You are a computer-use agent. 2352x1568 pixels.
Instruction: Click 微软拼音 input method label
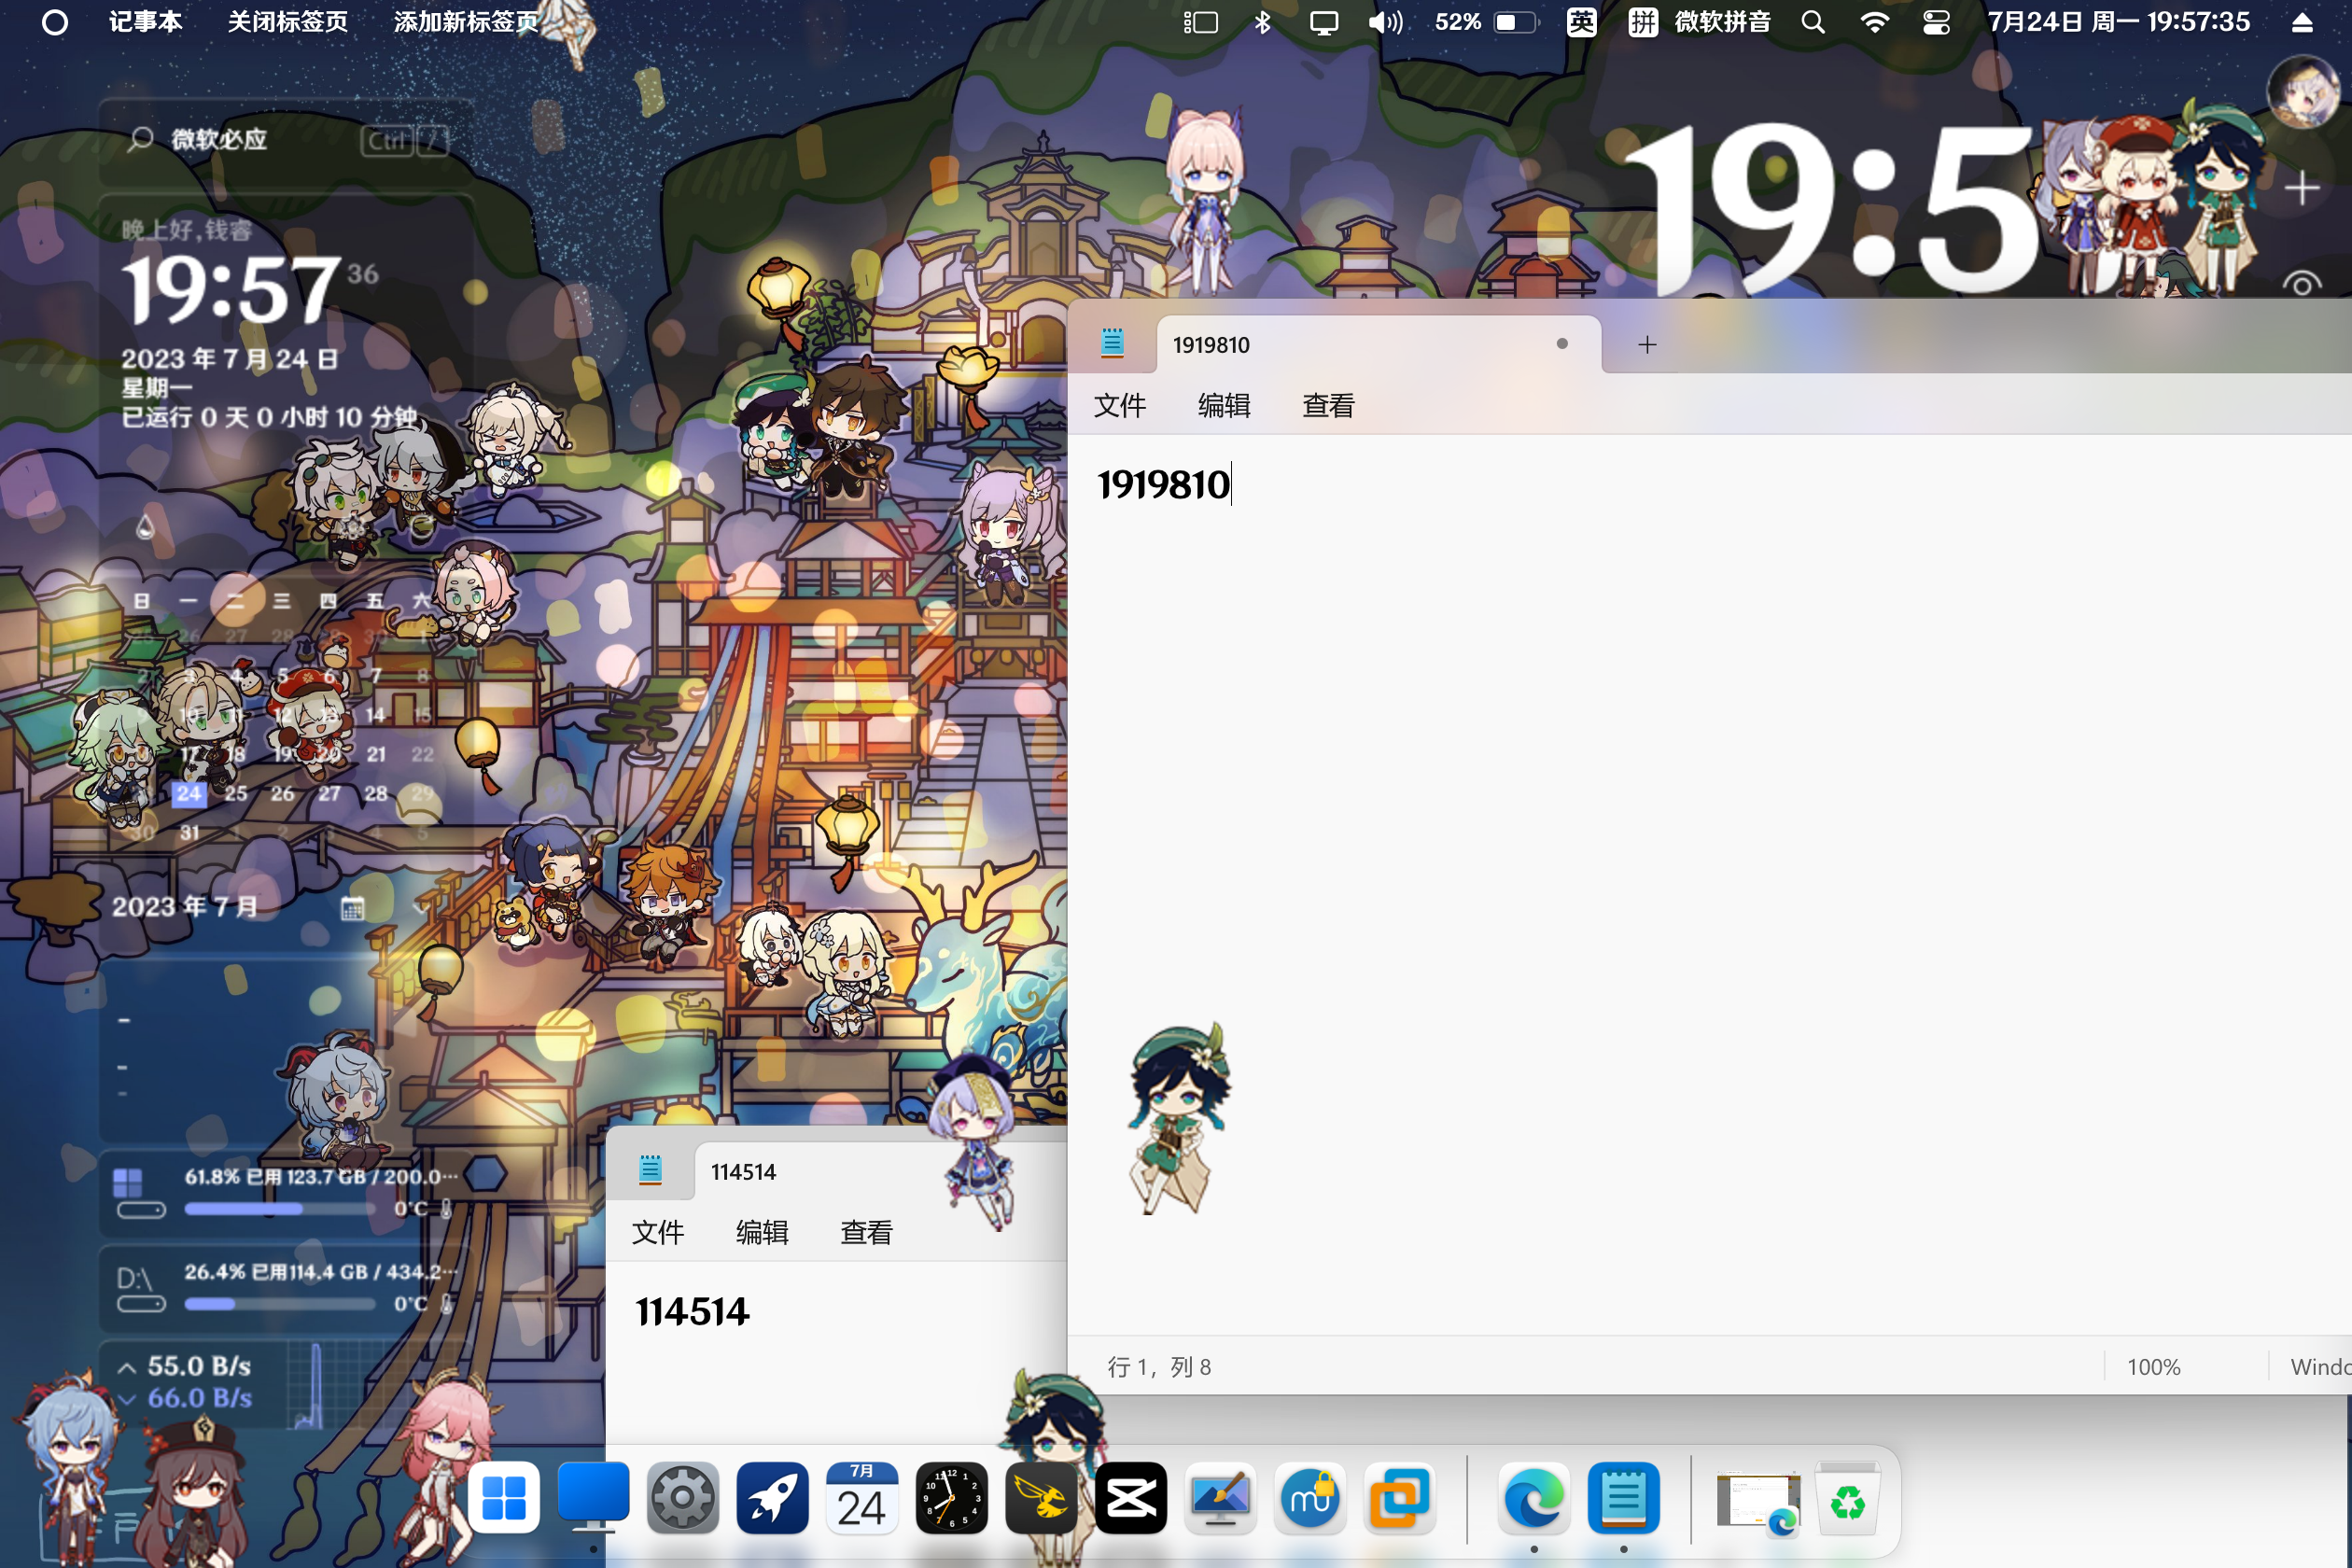(x=1722, y=22)
